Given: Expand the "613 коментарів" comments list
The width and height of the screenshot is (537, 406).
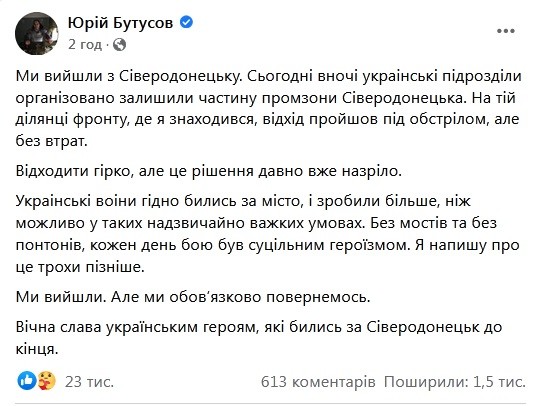Looking at the screenshot, I should (318, 382).
